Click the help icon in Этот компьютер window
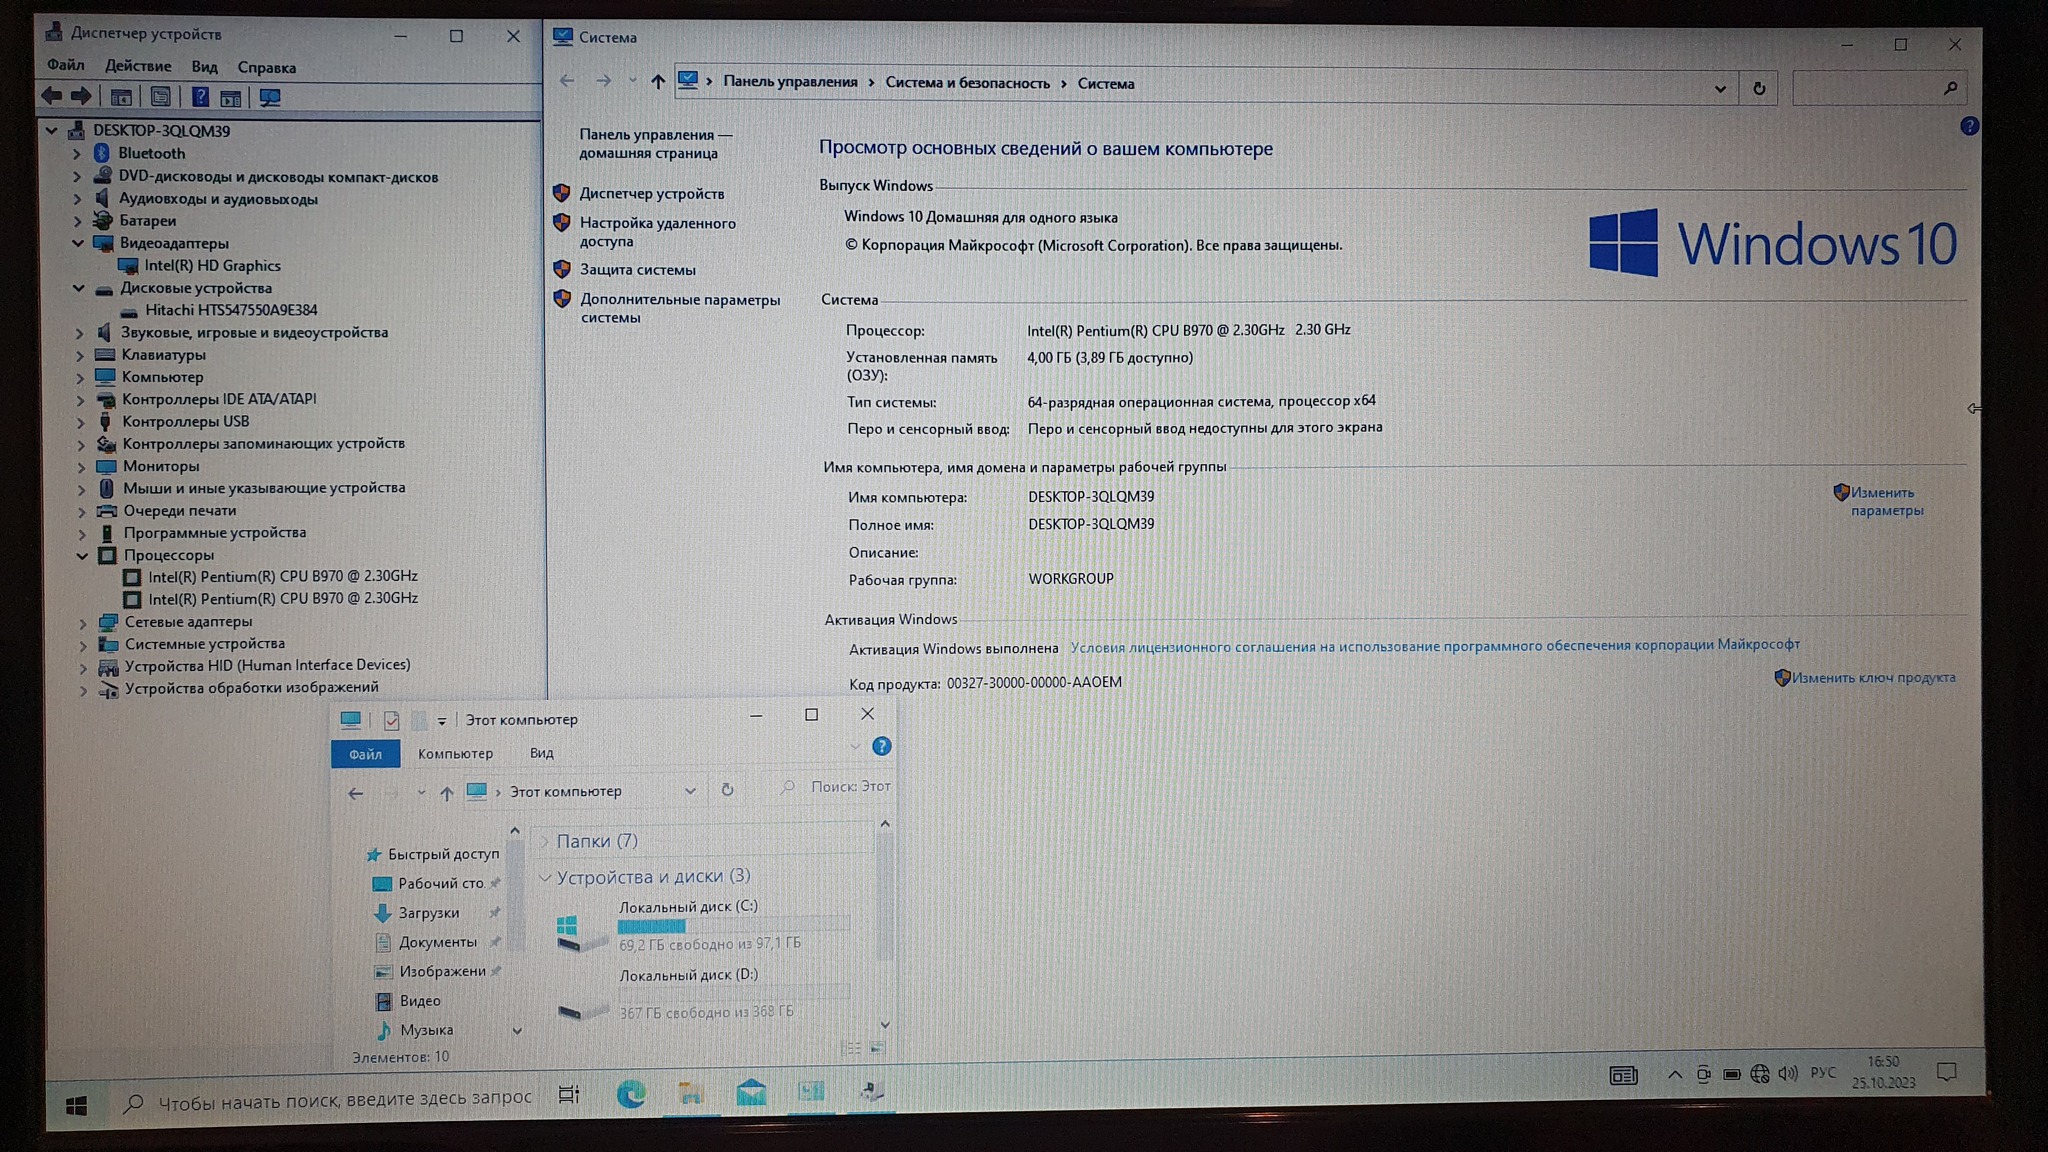The image size is (2048, 1152). 881,746
